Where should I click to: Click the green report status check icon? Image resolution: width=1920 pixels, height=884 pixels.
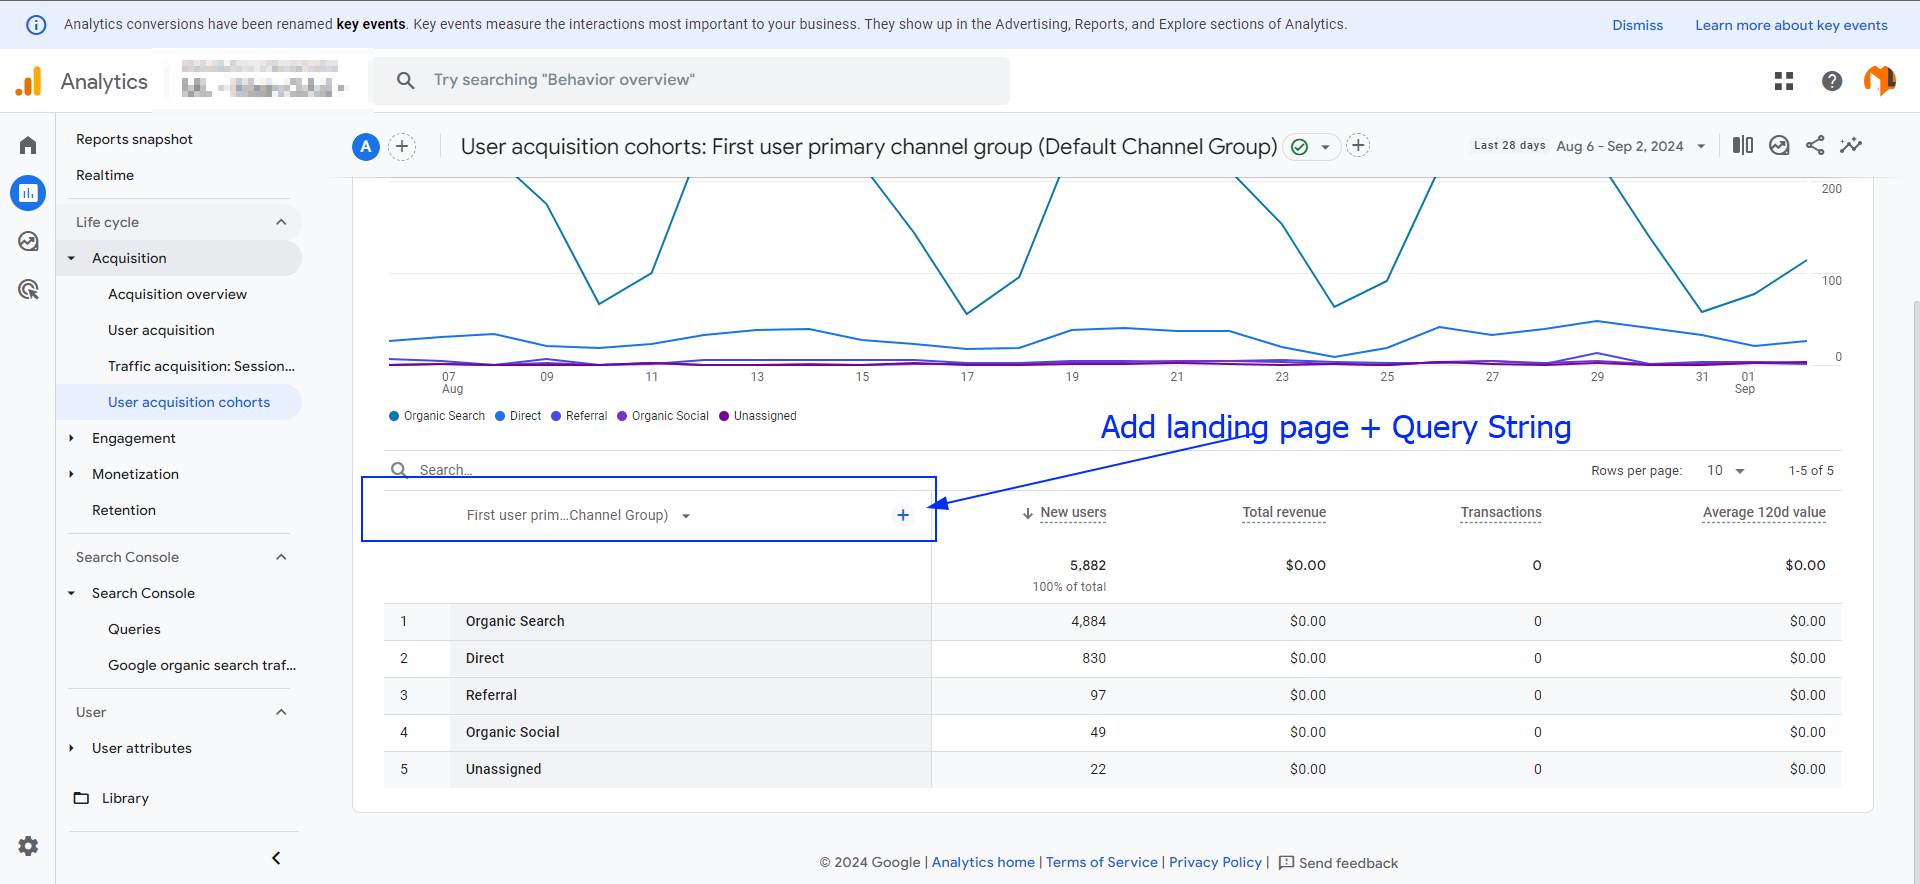tap(1300, 147)
